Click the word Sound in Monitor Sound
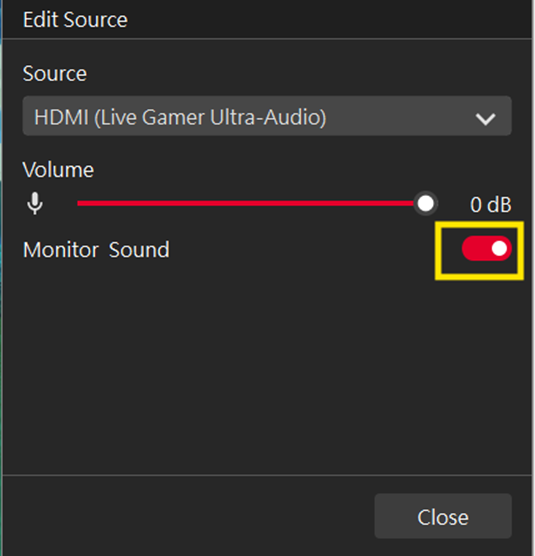Viewport: 535px width, 556px height. pyautogui.click(x=139, y=250)
